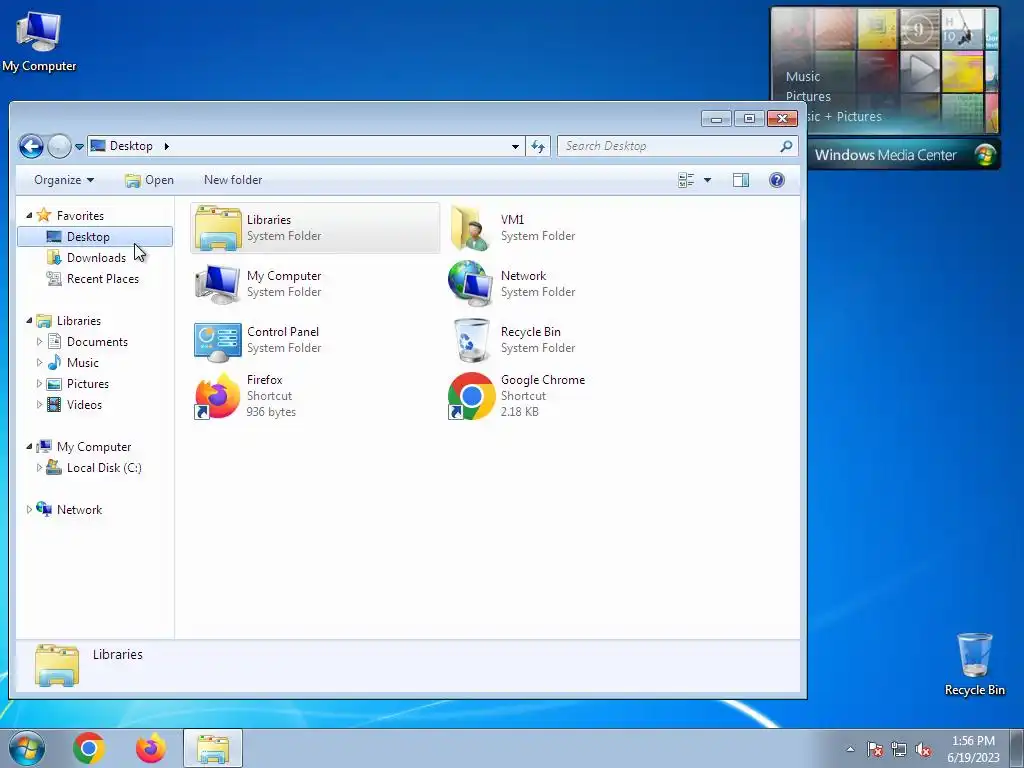
Task: Select My Computer in navigation pane
Action: pyautogui.click(x=94, y=447)
